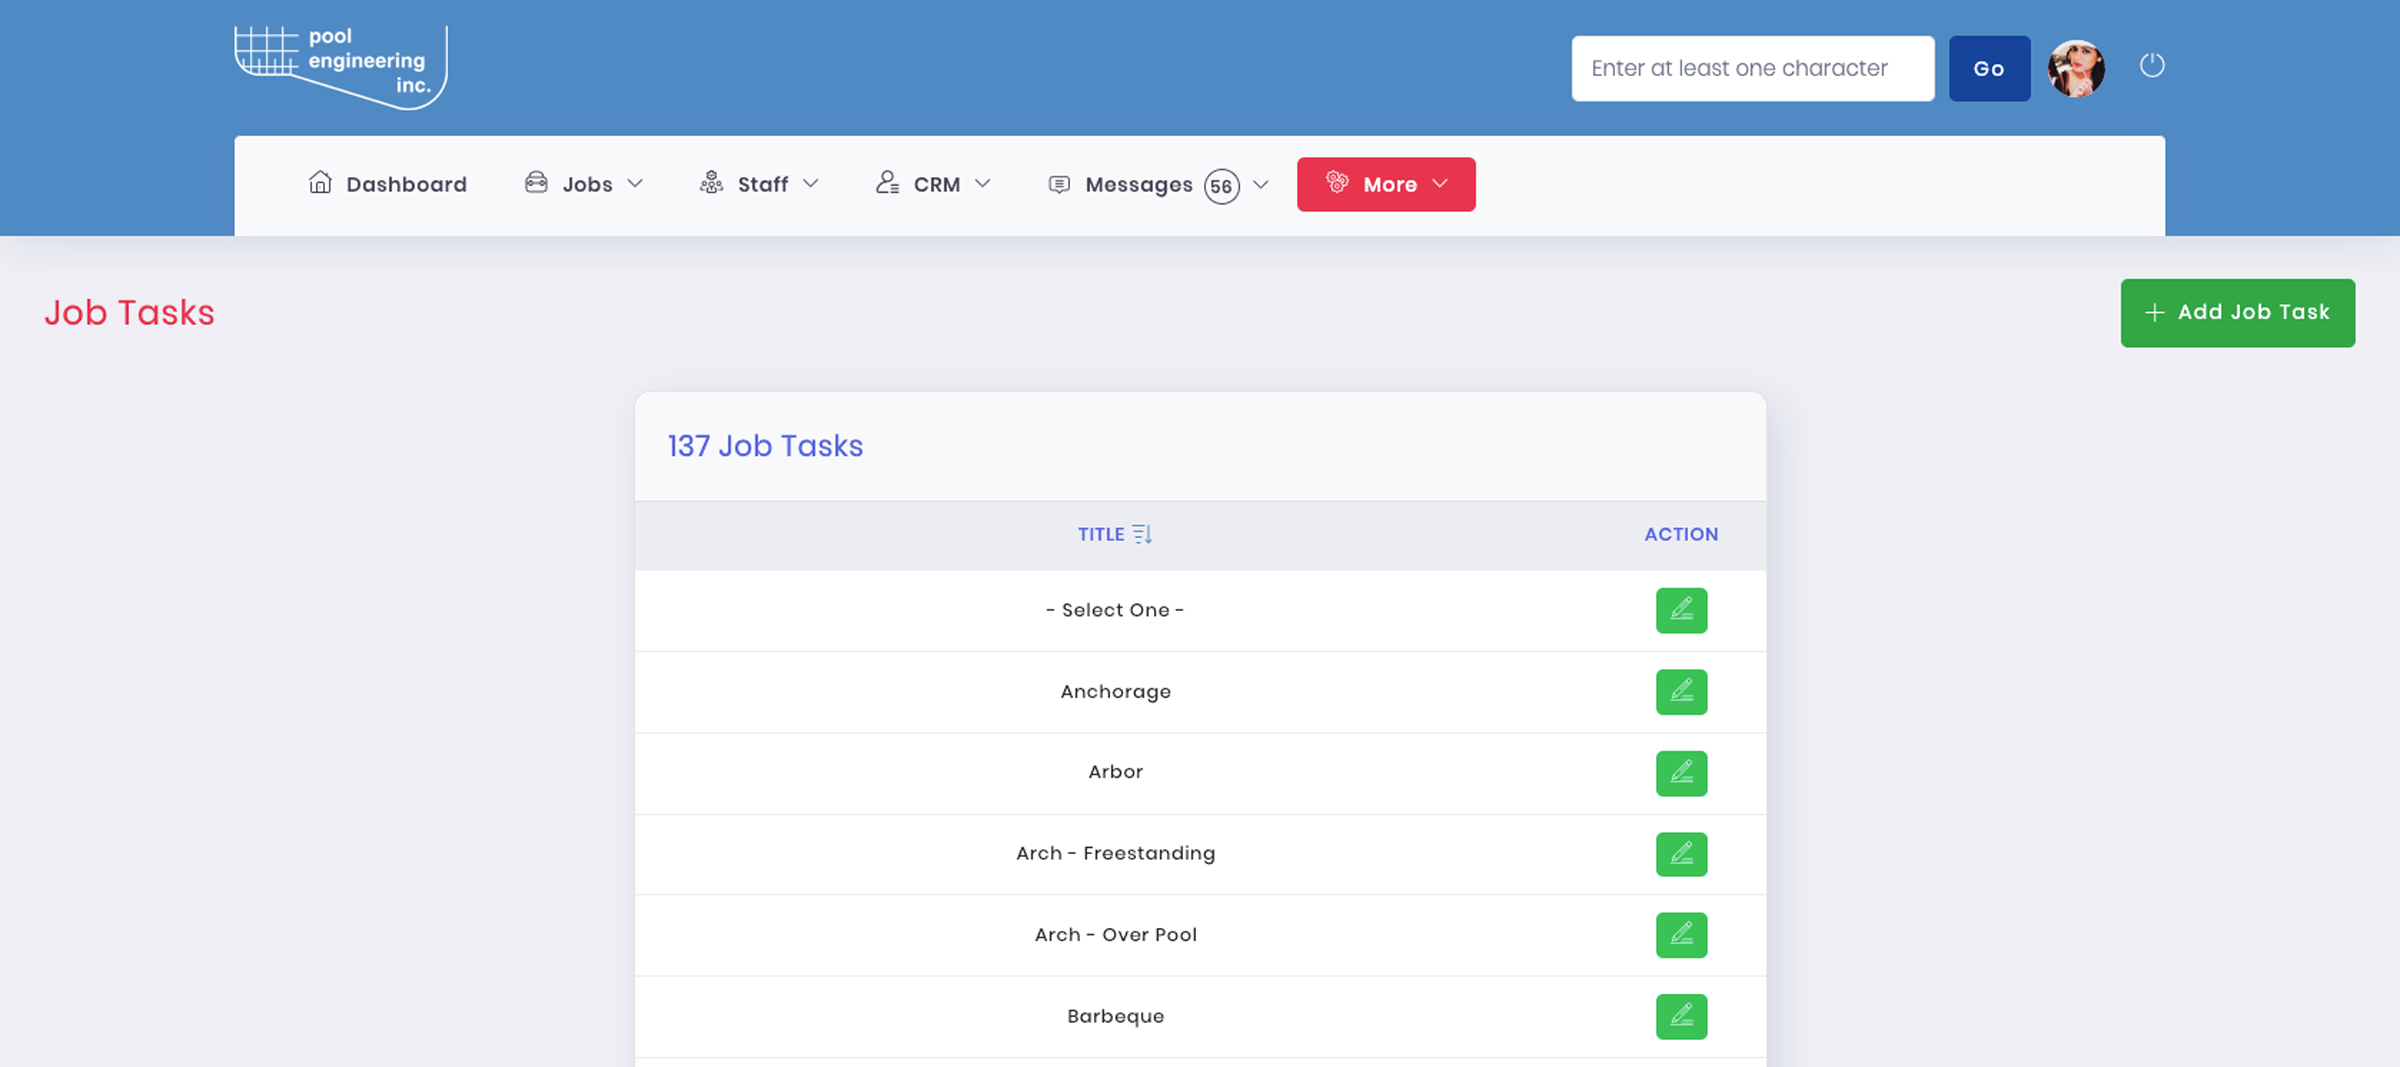Click the Add Job Task button
This screenshot has width=2400, height=1067.
click(2237, 313)
